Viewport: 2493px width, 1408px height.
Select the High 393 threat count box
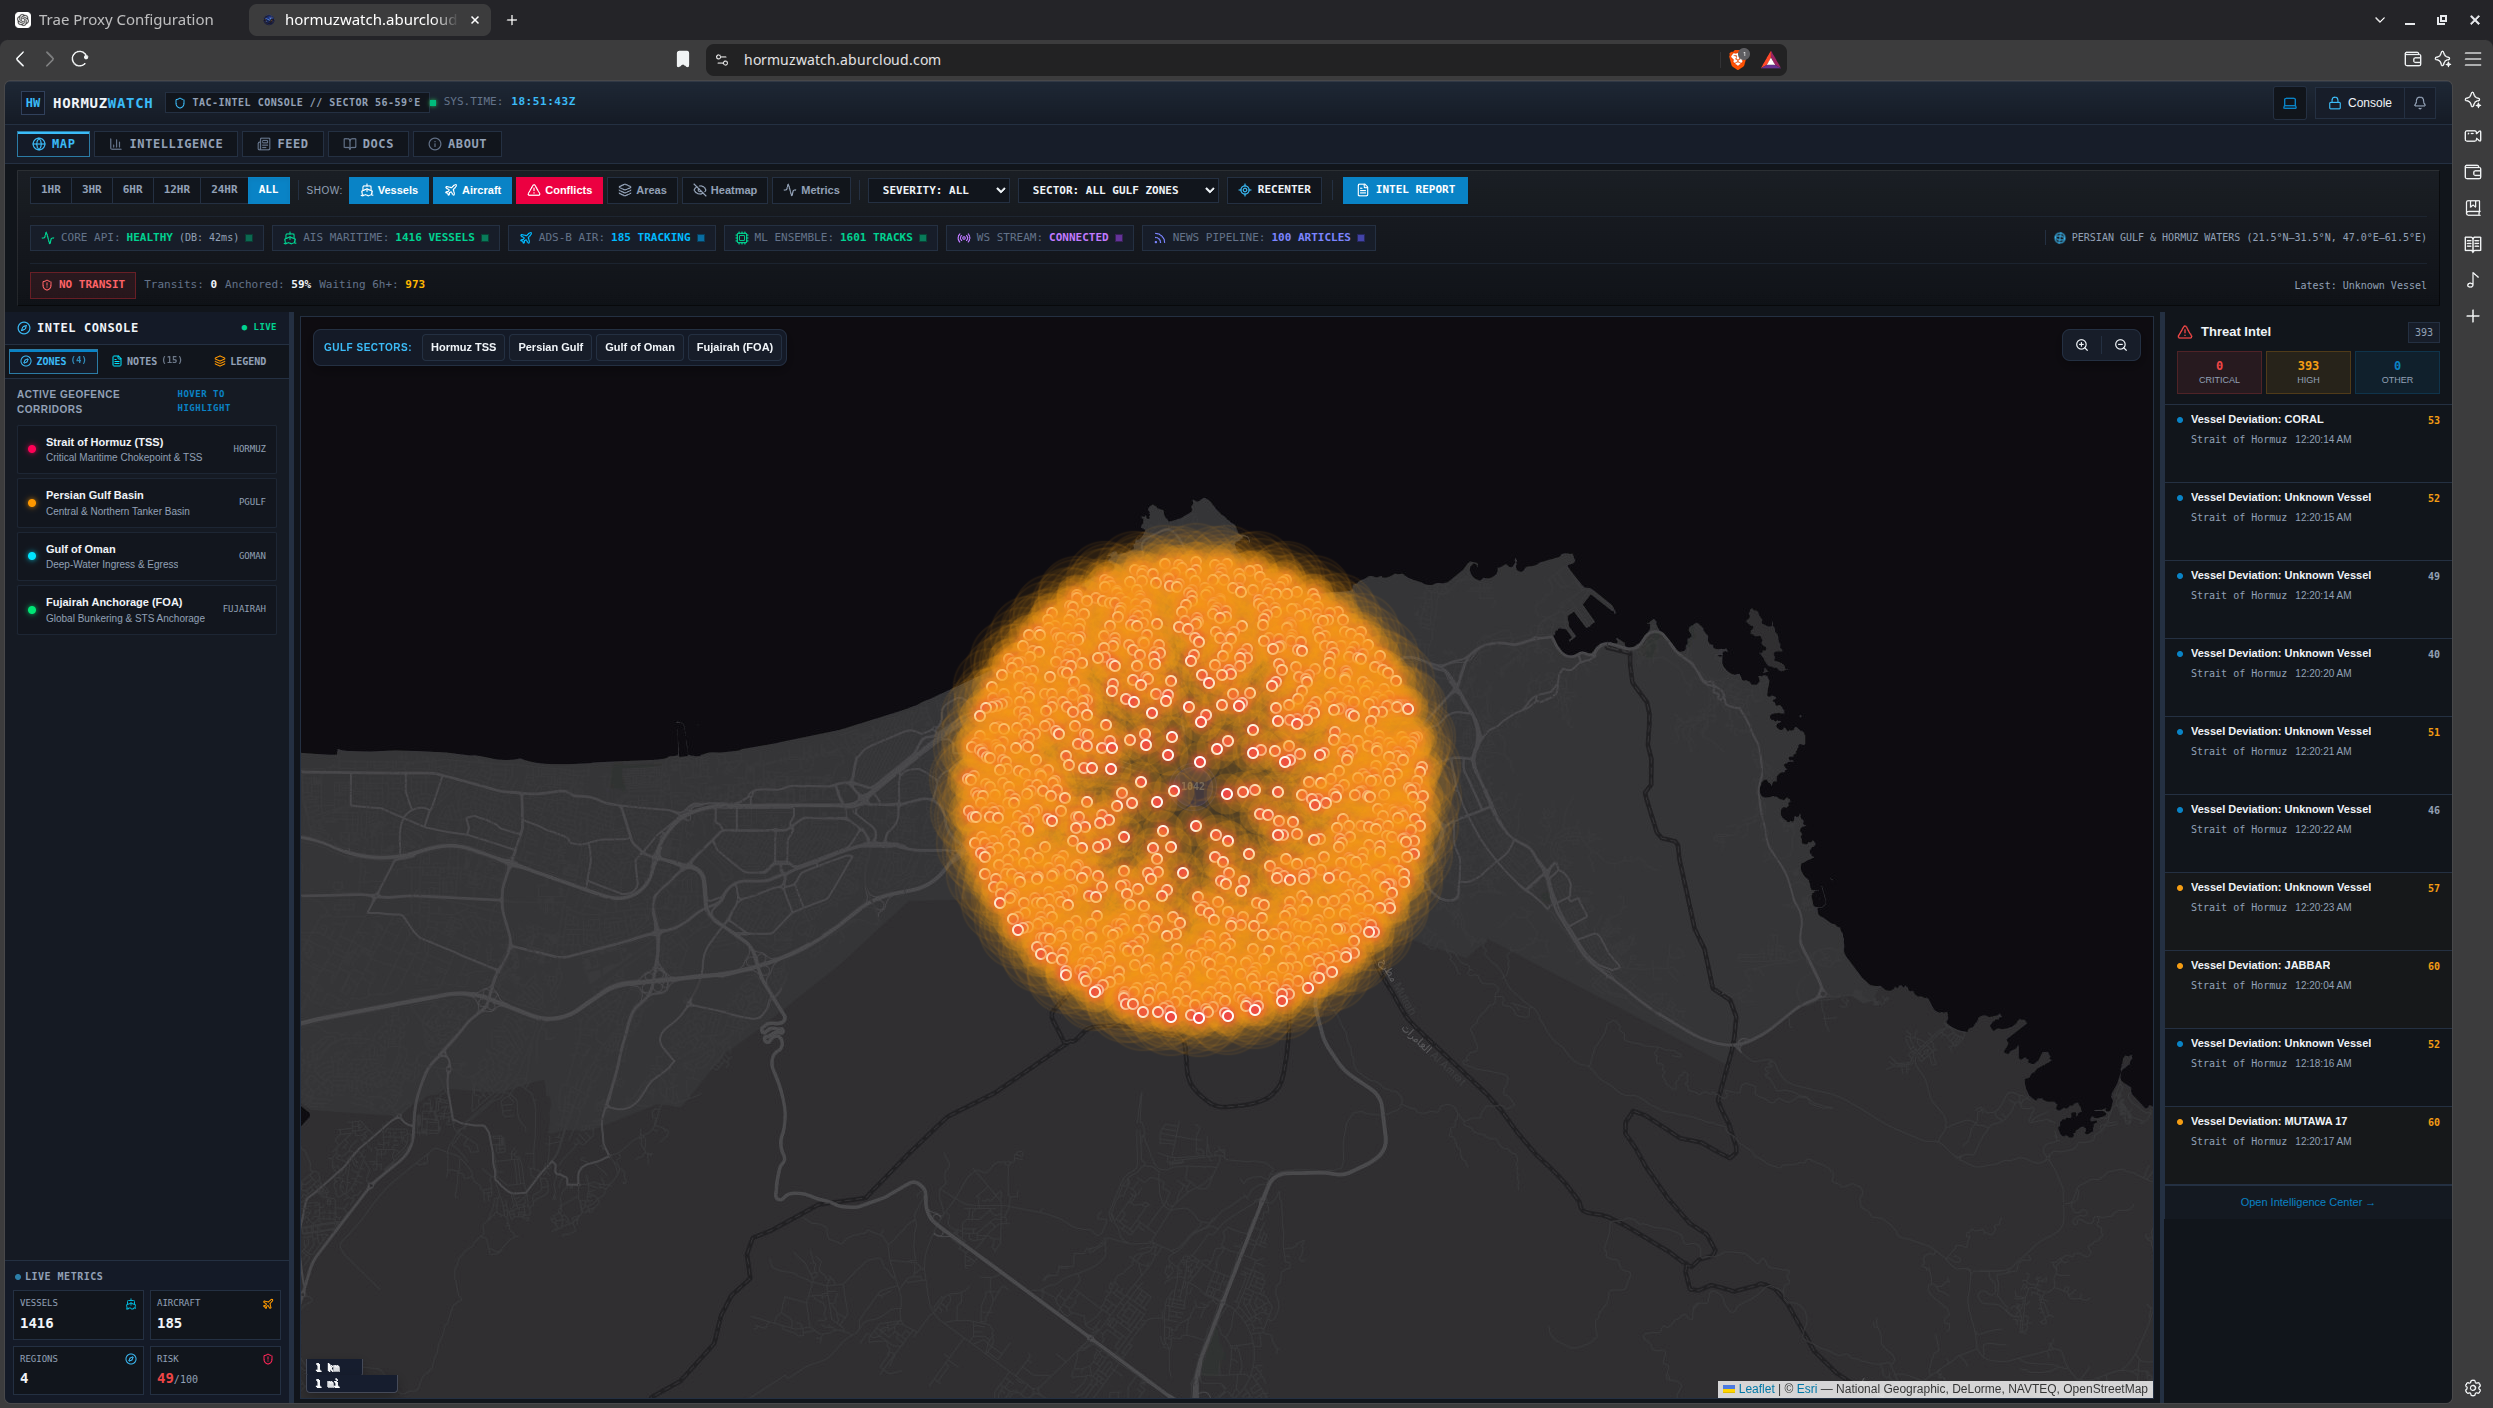2308,372
